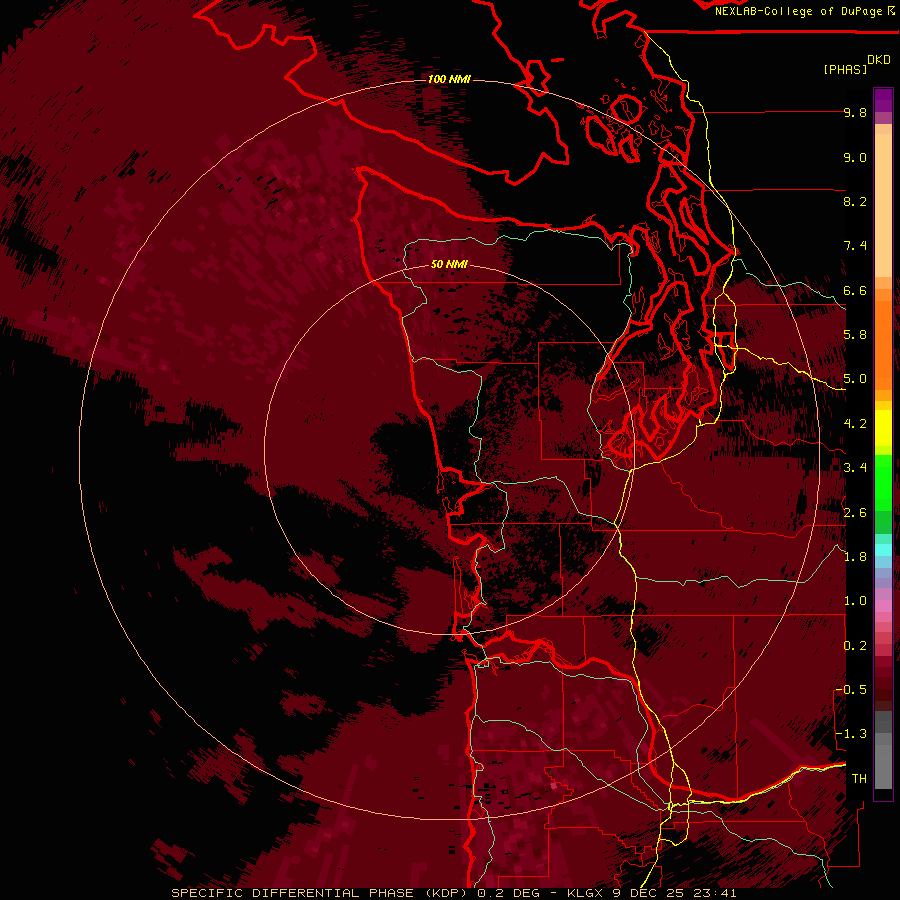This screenshot has width=900, height=900.
Task: Click the KLGX 9 DEC 25 23:41 timestamp
Action: coord(651,893)
